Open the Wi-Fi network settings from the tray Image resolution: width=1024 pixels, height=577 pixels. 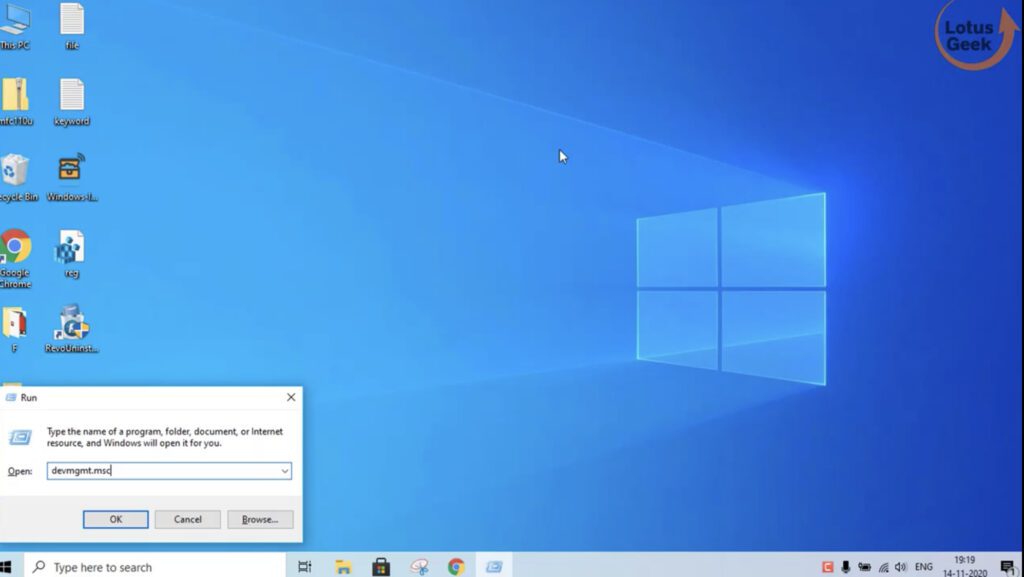[885, 566]
